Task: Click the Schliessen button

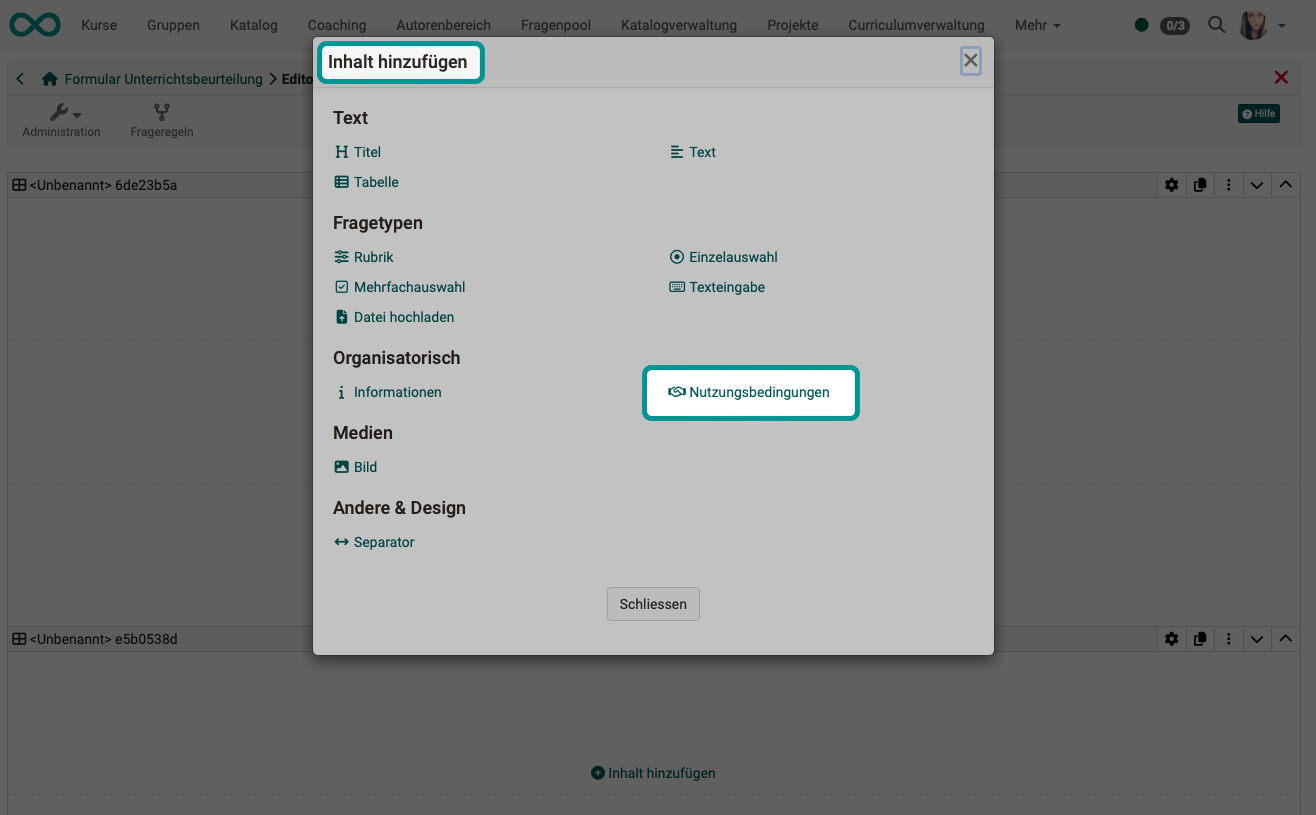Action: [x=653, y=604]
